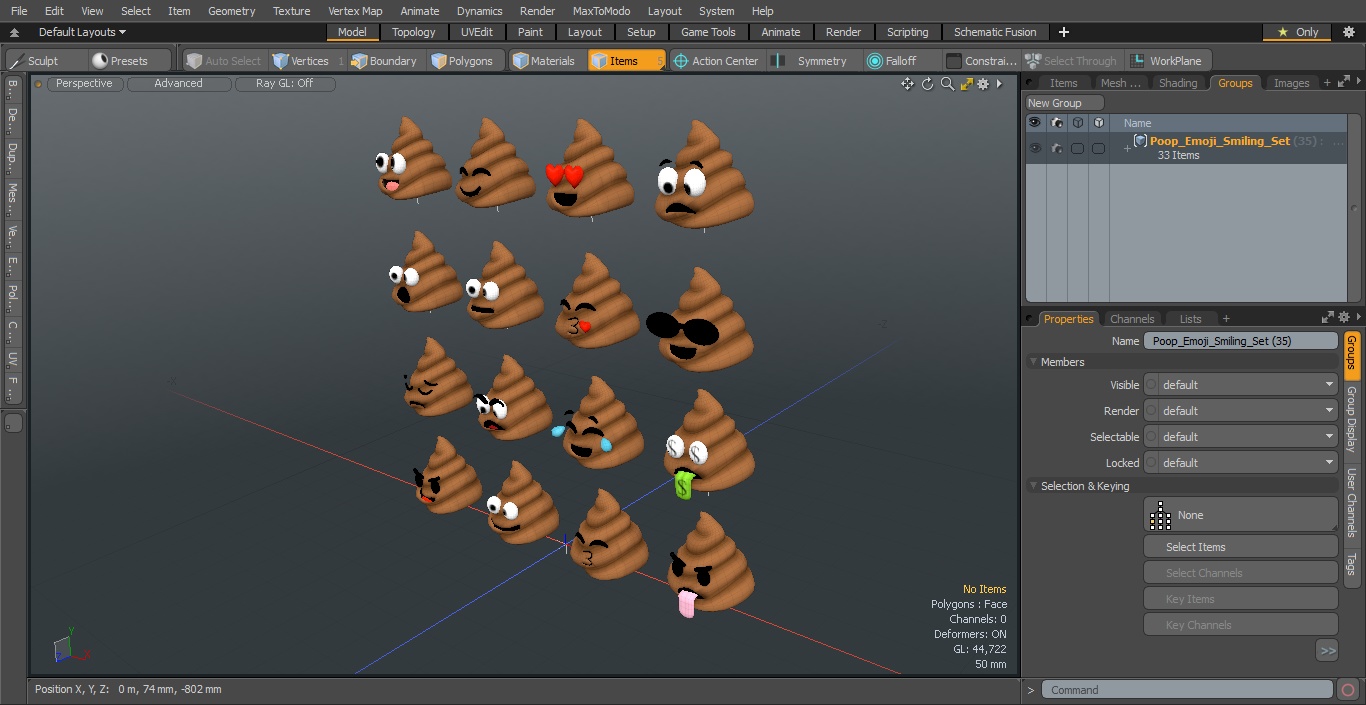
Task: Switch to Materials selection mode
Action: tap(544, 61)
